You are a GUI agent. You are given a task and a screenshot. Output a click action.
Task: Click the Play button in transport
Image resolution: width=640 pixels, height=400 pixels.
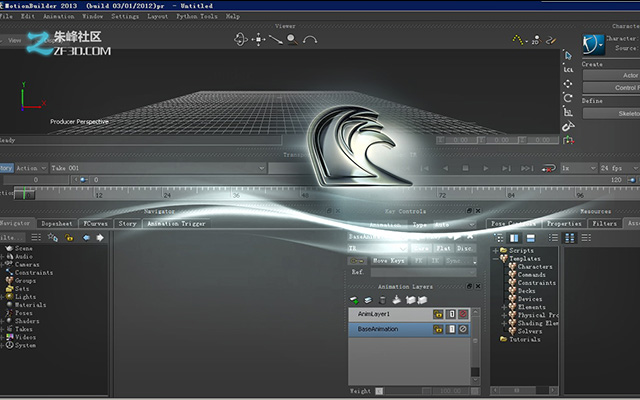click(485, 168)
